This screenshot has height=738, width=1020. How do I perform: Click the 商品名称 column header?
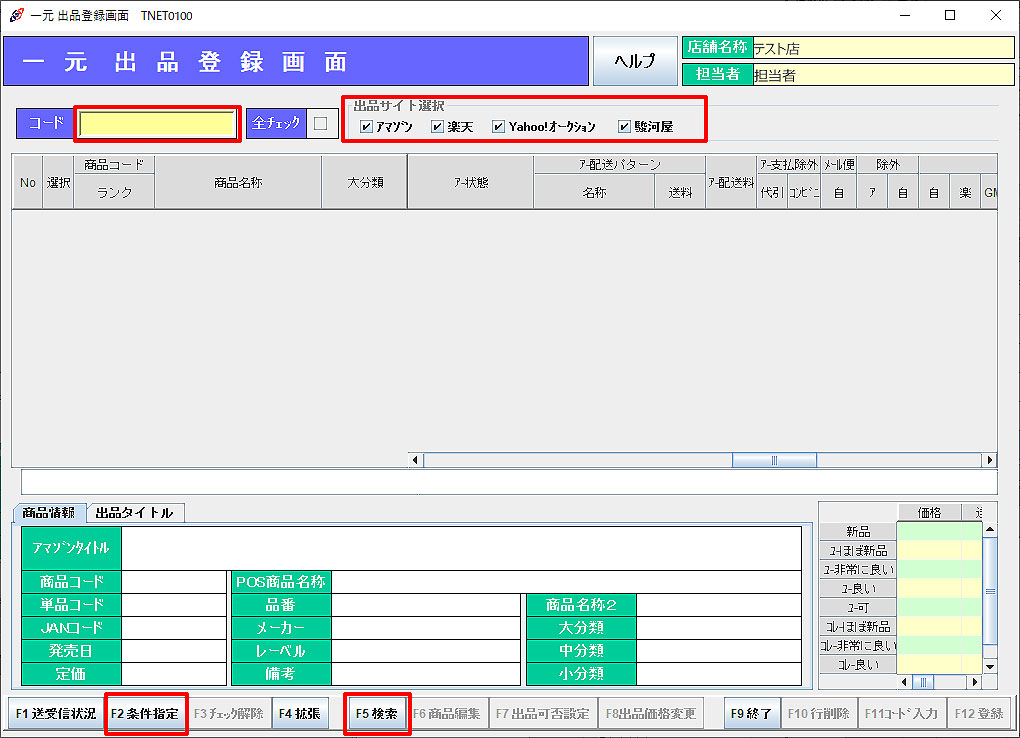[x=238, y=183]
